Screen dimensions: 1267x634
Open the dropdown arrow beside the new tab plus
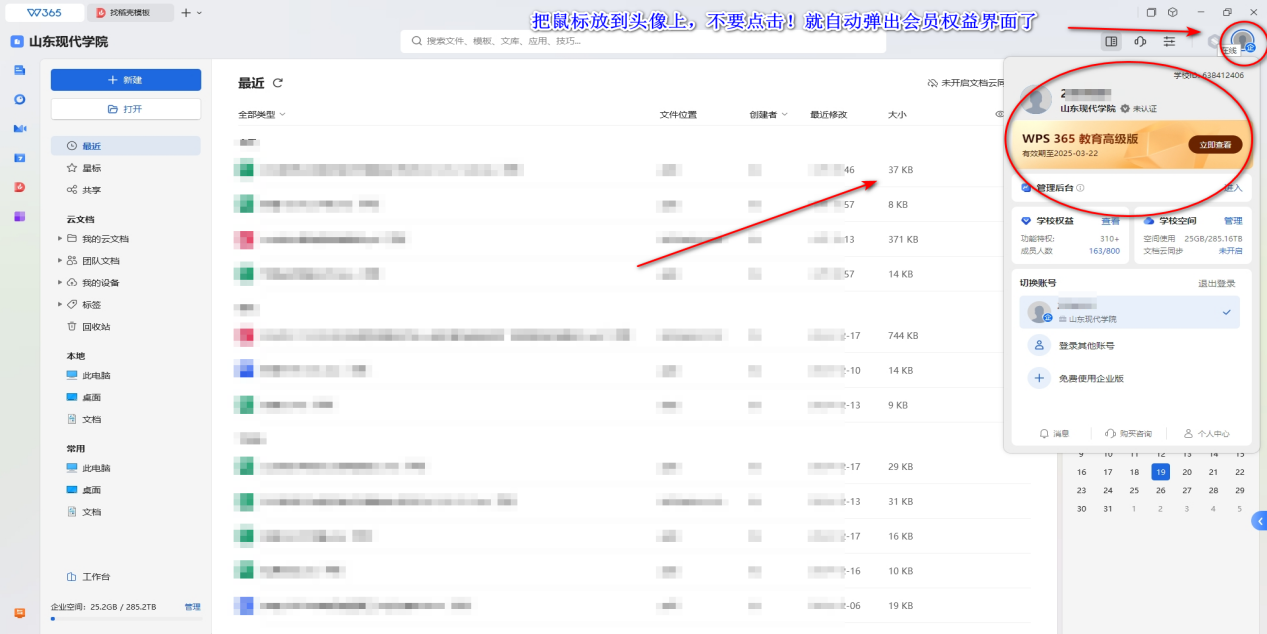(x=200, y=12)
